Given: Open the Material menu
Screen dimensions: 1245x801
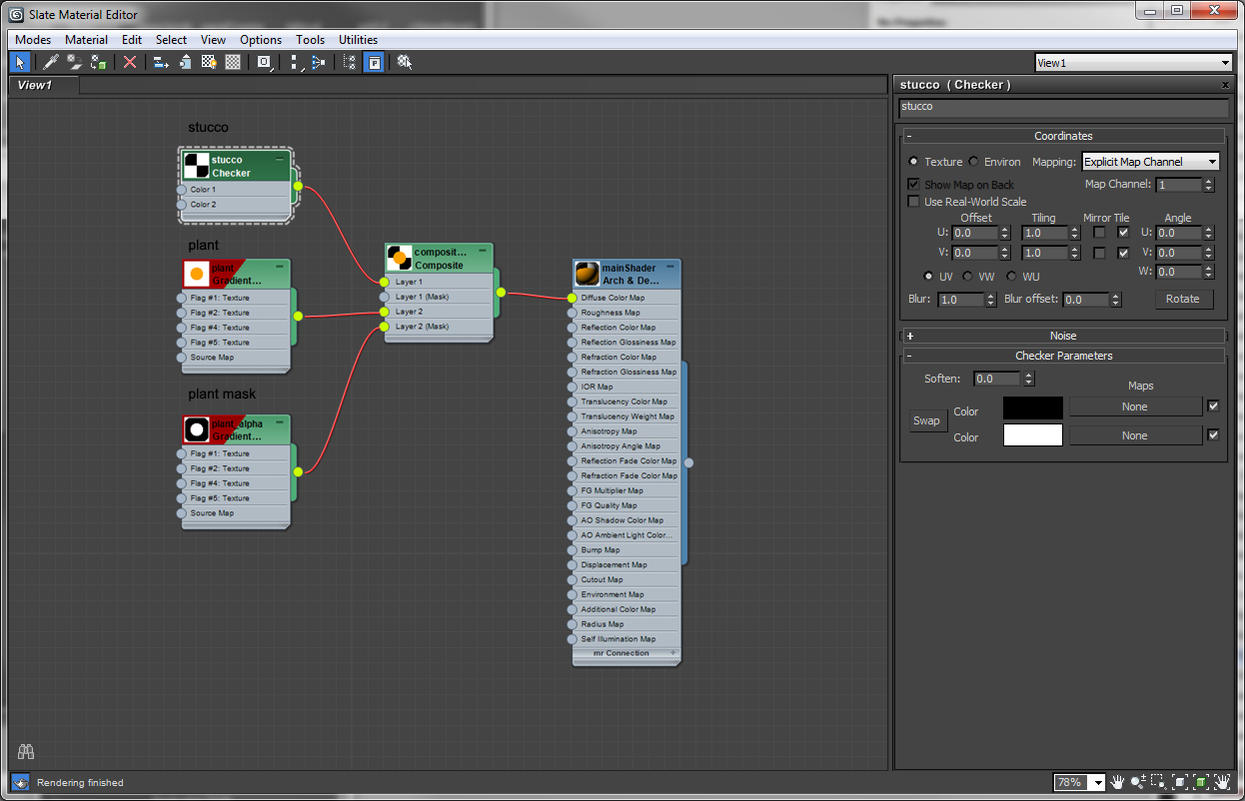Looking at the screenshot, I should pyautogui.click(x=86, y=40).
